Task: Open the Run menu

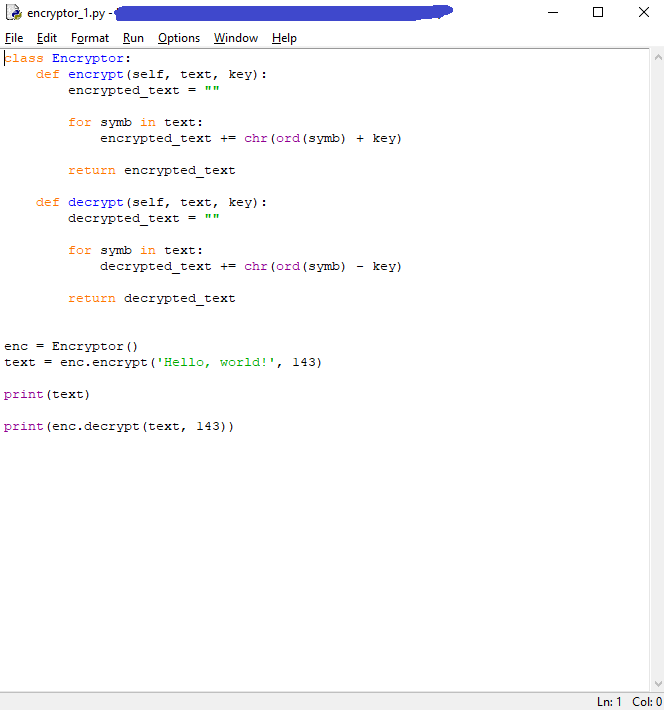Action: coord(133,38)
